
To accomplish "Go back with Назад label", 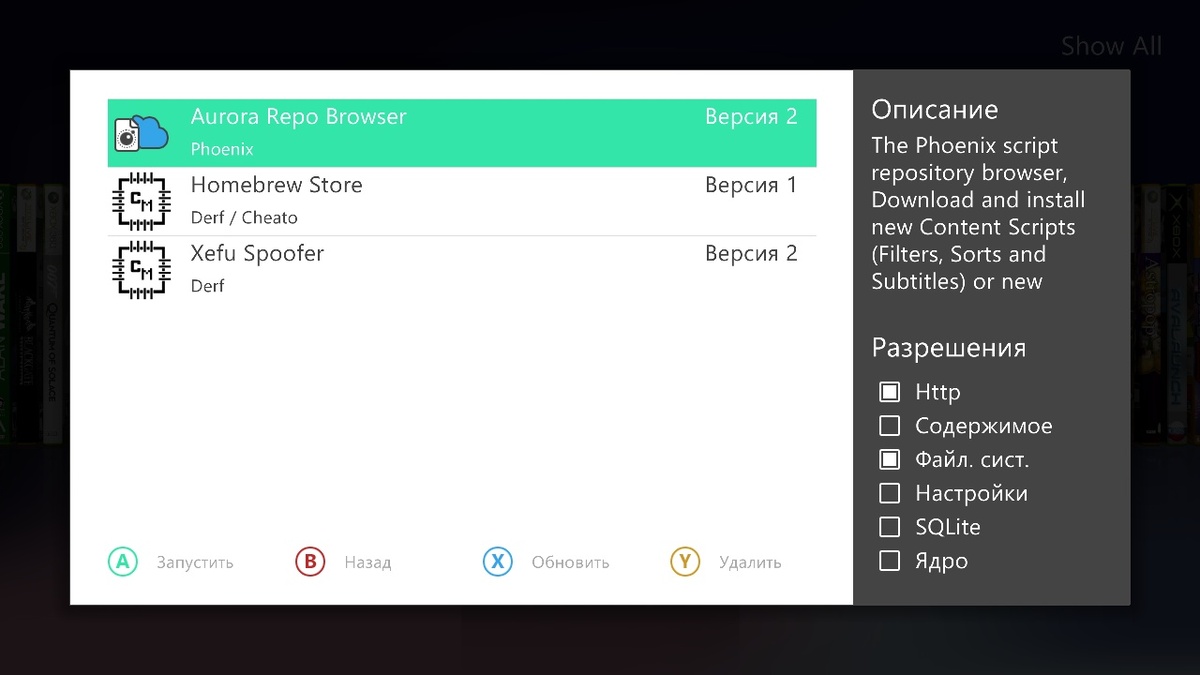I will coord(368,562).
